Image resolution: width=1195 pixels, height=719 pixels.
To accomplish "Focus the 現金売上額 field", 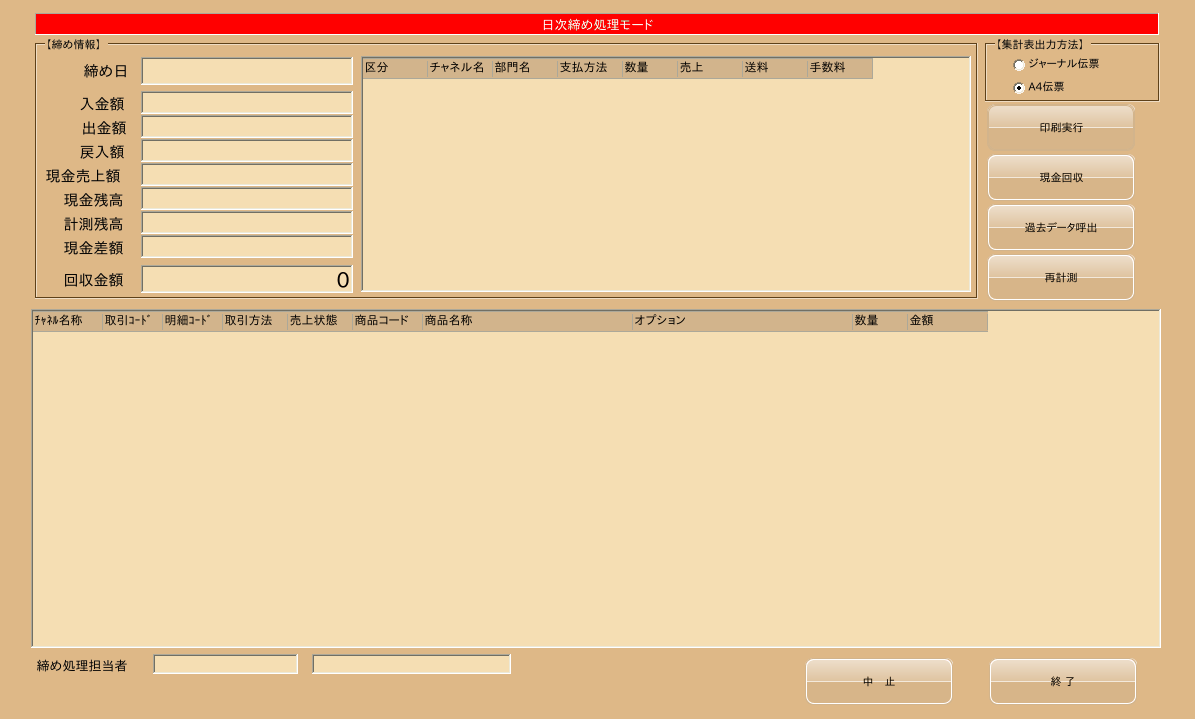I will [x=247, y=175].
